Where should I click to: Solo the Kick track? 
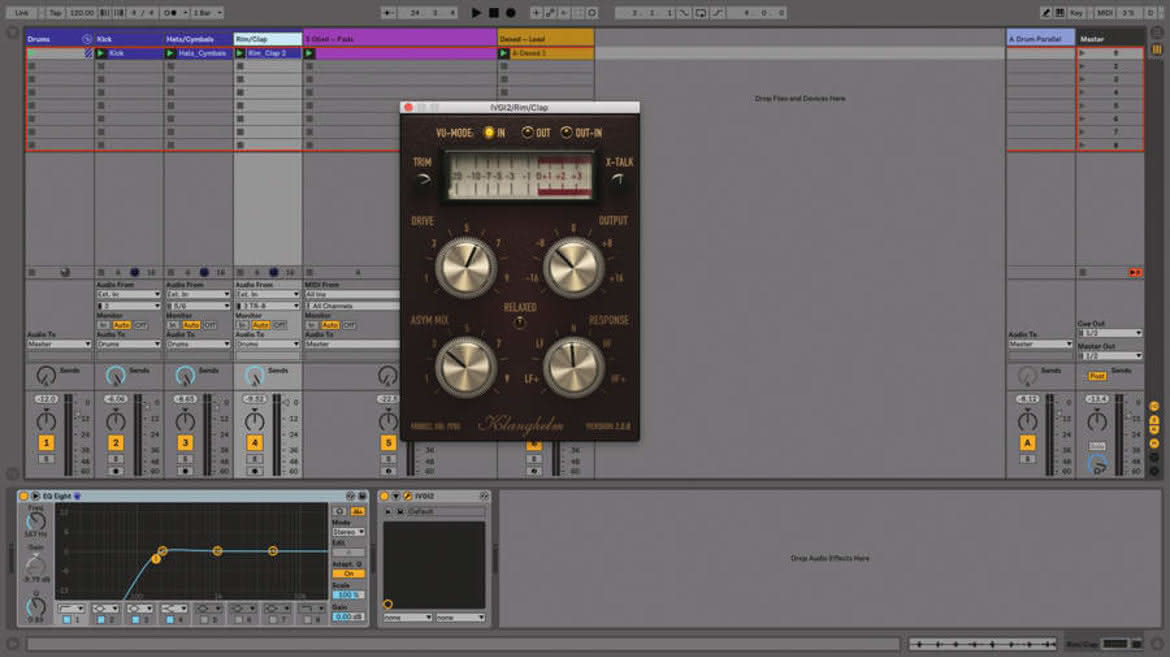pyautogui.click(x=116, y=459)
